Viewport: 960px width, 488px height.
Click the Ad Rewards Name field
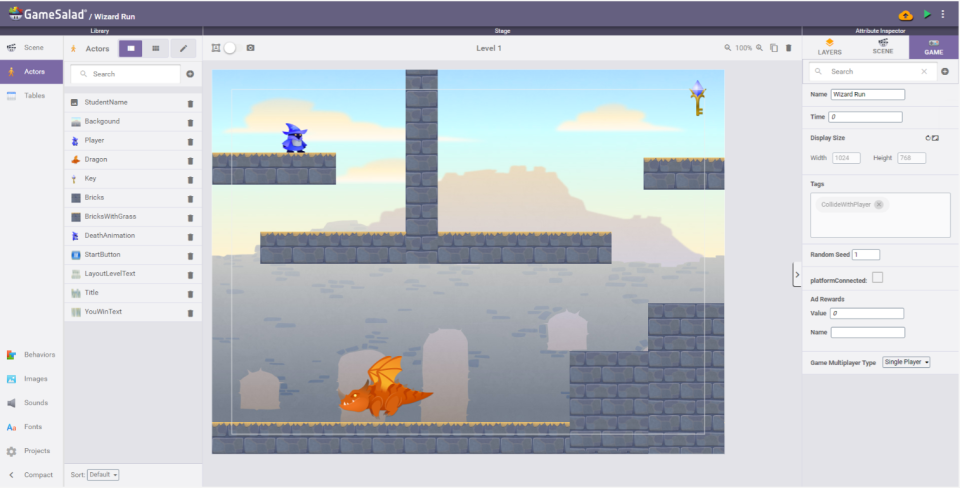click(x=868, y=332)
